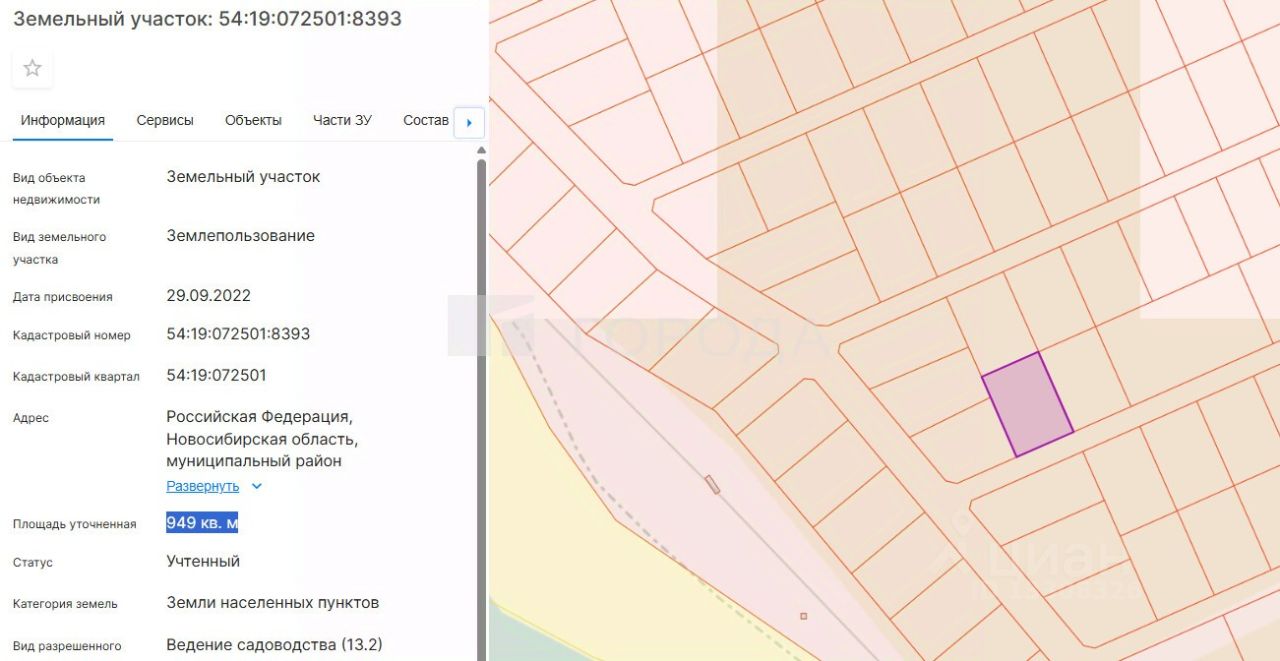
Task: Click the Площадь уточненная label
Action: tap(74, 524)
